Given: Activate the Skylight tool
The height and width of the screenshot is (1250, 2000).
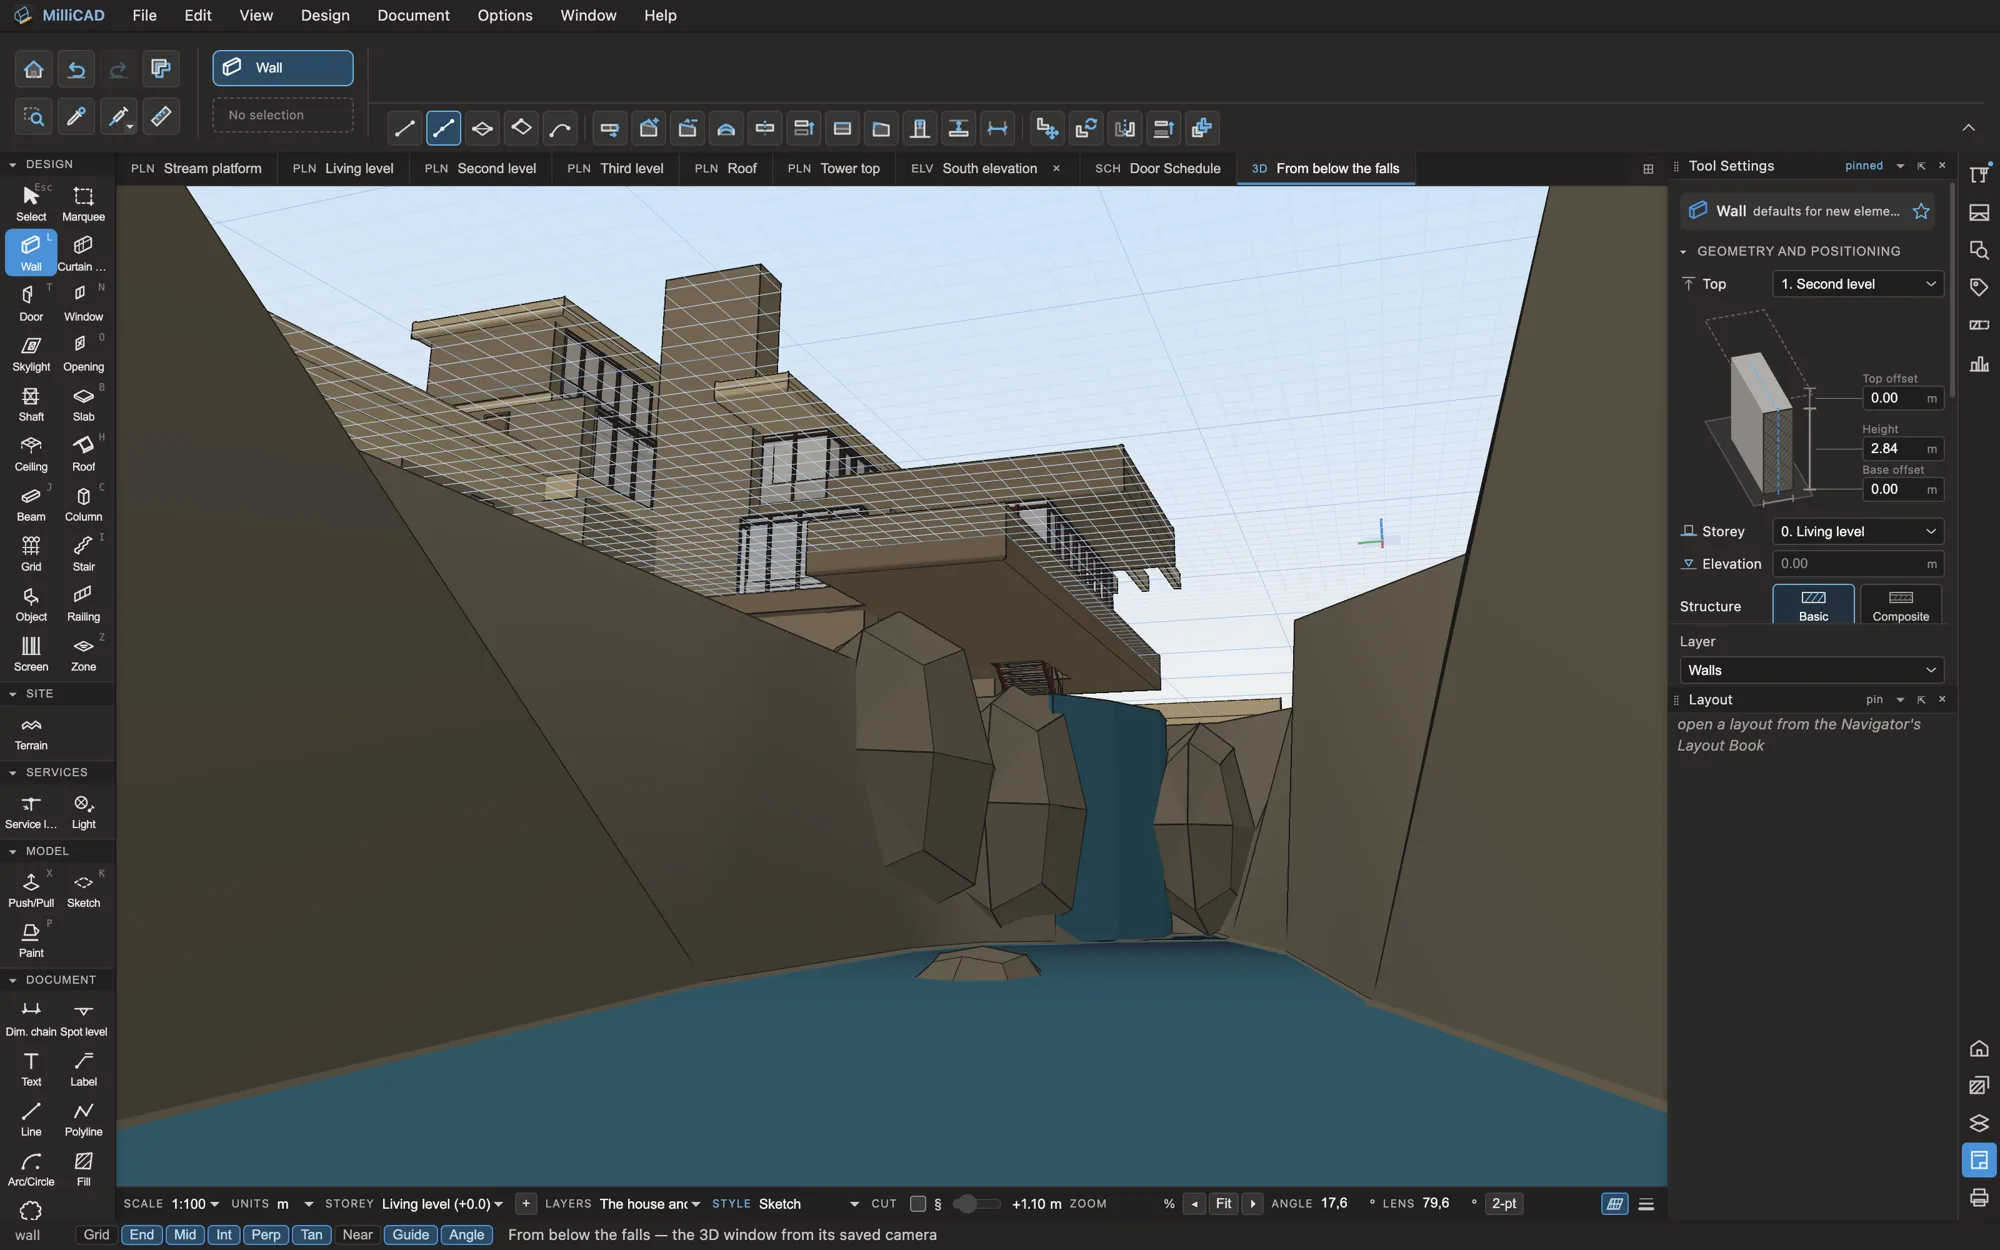Looking at the screenshot, I should coord(31,353).
